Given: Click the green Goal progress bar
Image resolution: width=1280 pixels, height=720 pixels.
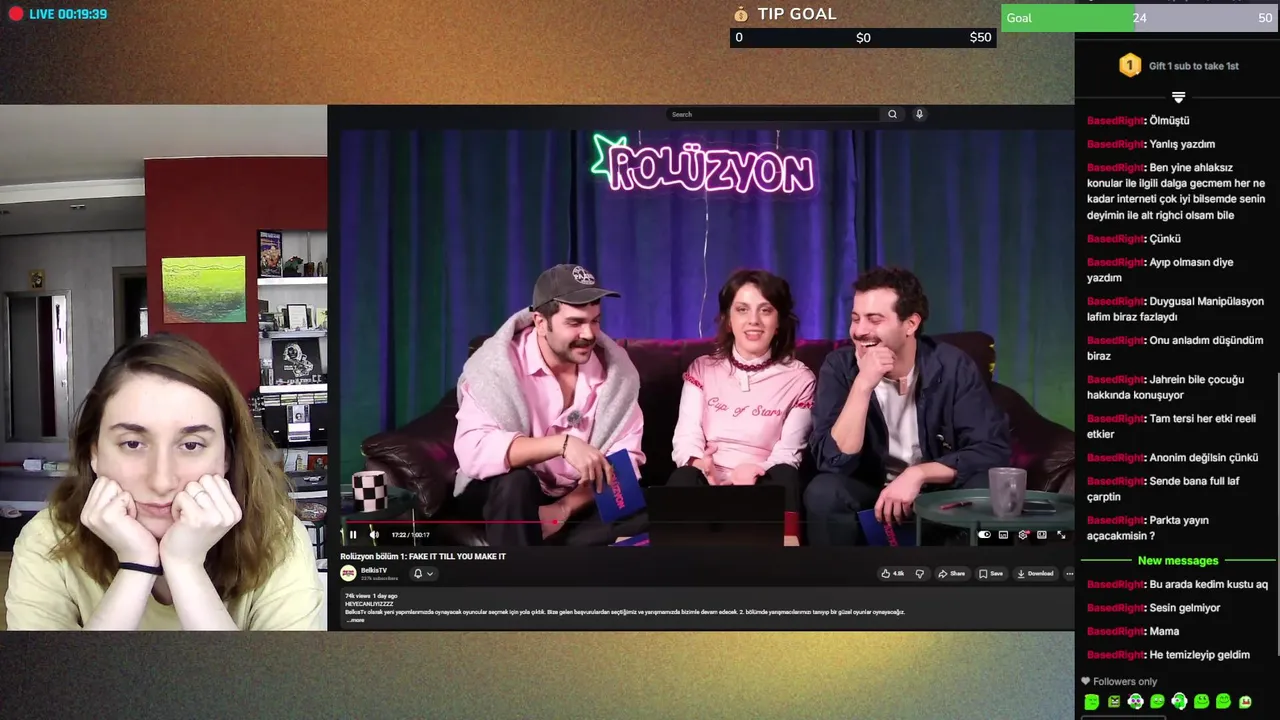Looking at the screenshot, I should (1138, 18).
